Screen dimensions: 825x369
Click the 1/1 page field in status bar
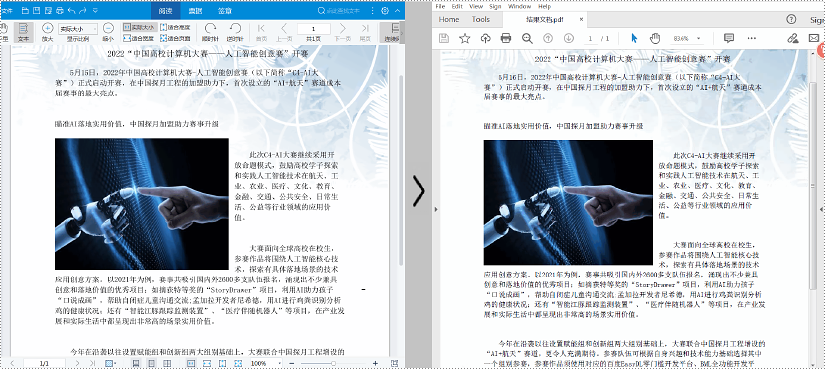coord(44,363)
